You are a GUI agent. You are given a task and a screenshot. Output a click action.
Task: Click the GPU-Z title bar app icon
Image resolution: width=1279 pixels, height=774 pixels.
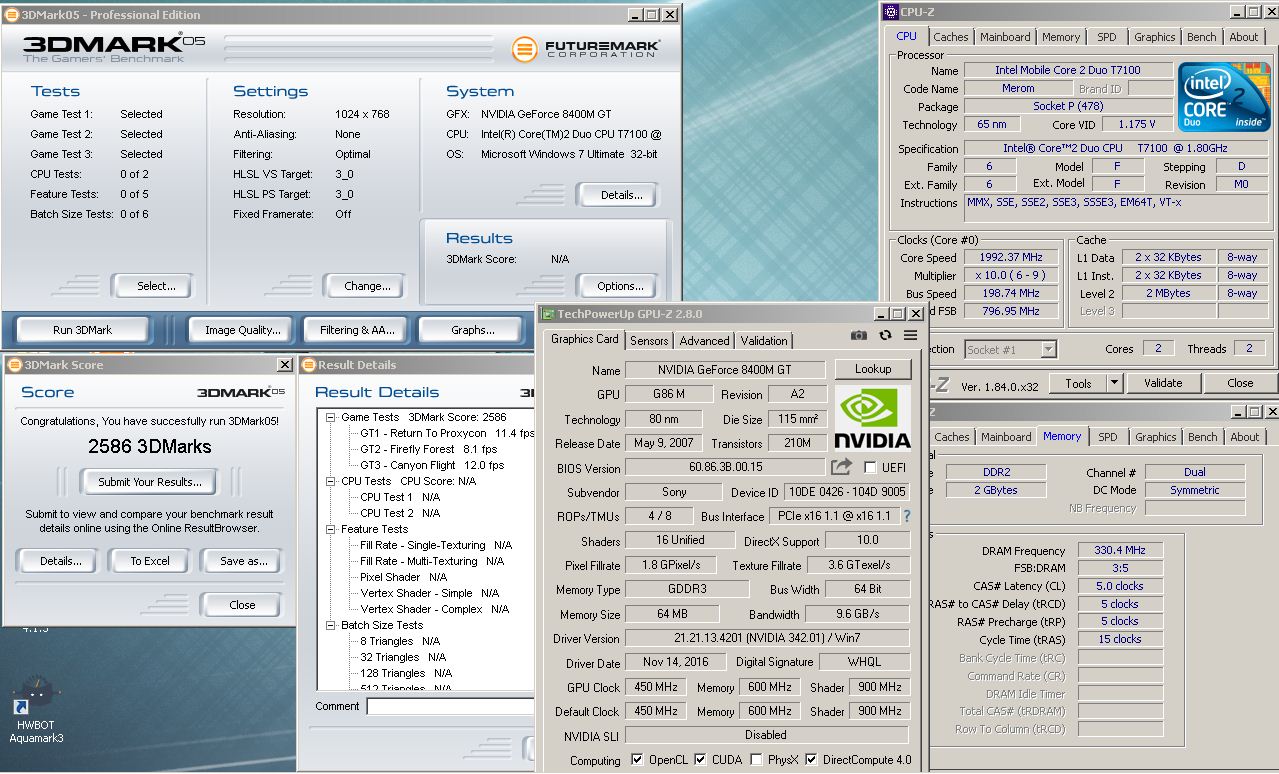tap(547, 314)
